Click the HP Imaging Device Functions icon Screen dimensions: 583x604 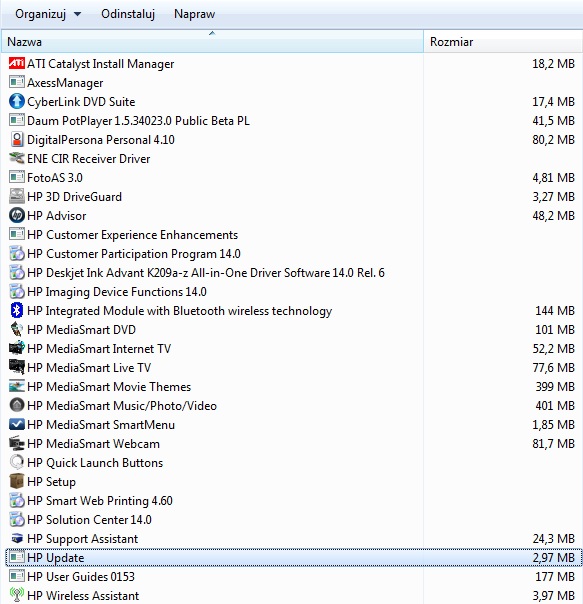[x=17, y=291]
